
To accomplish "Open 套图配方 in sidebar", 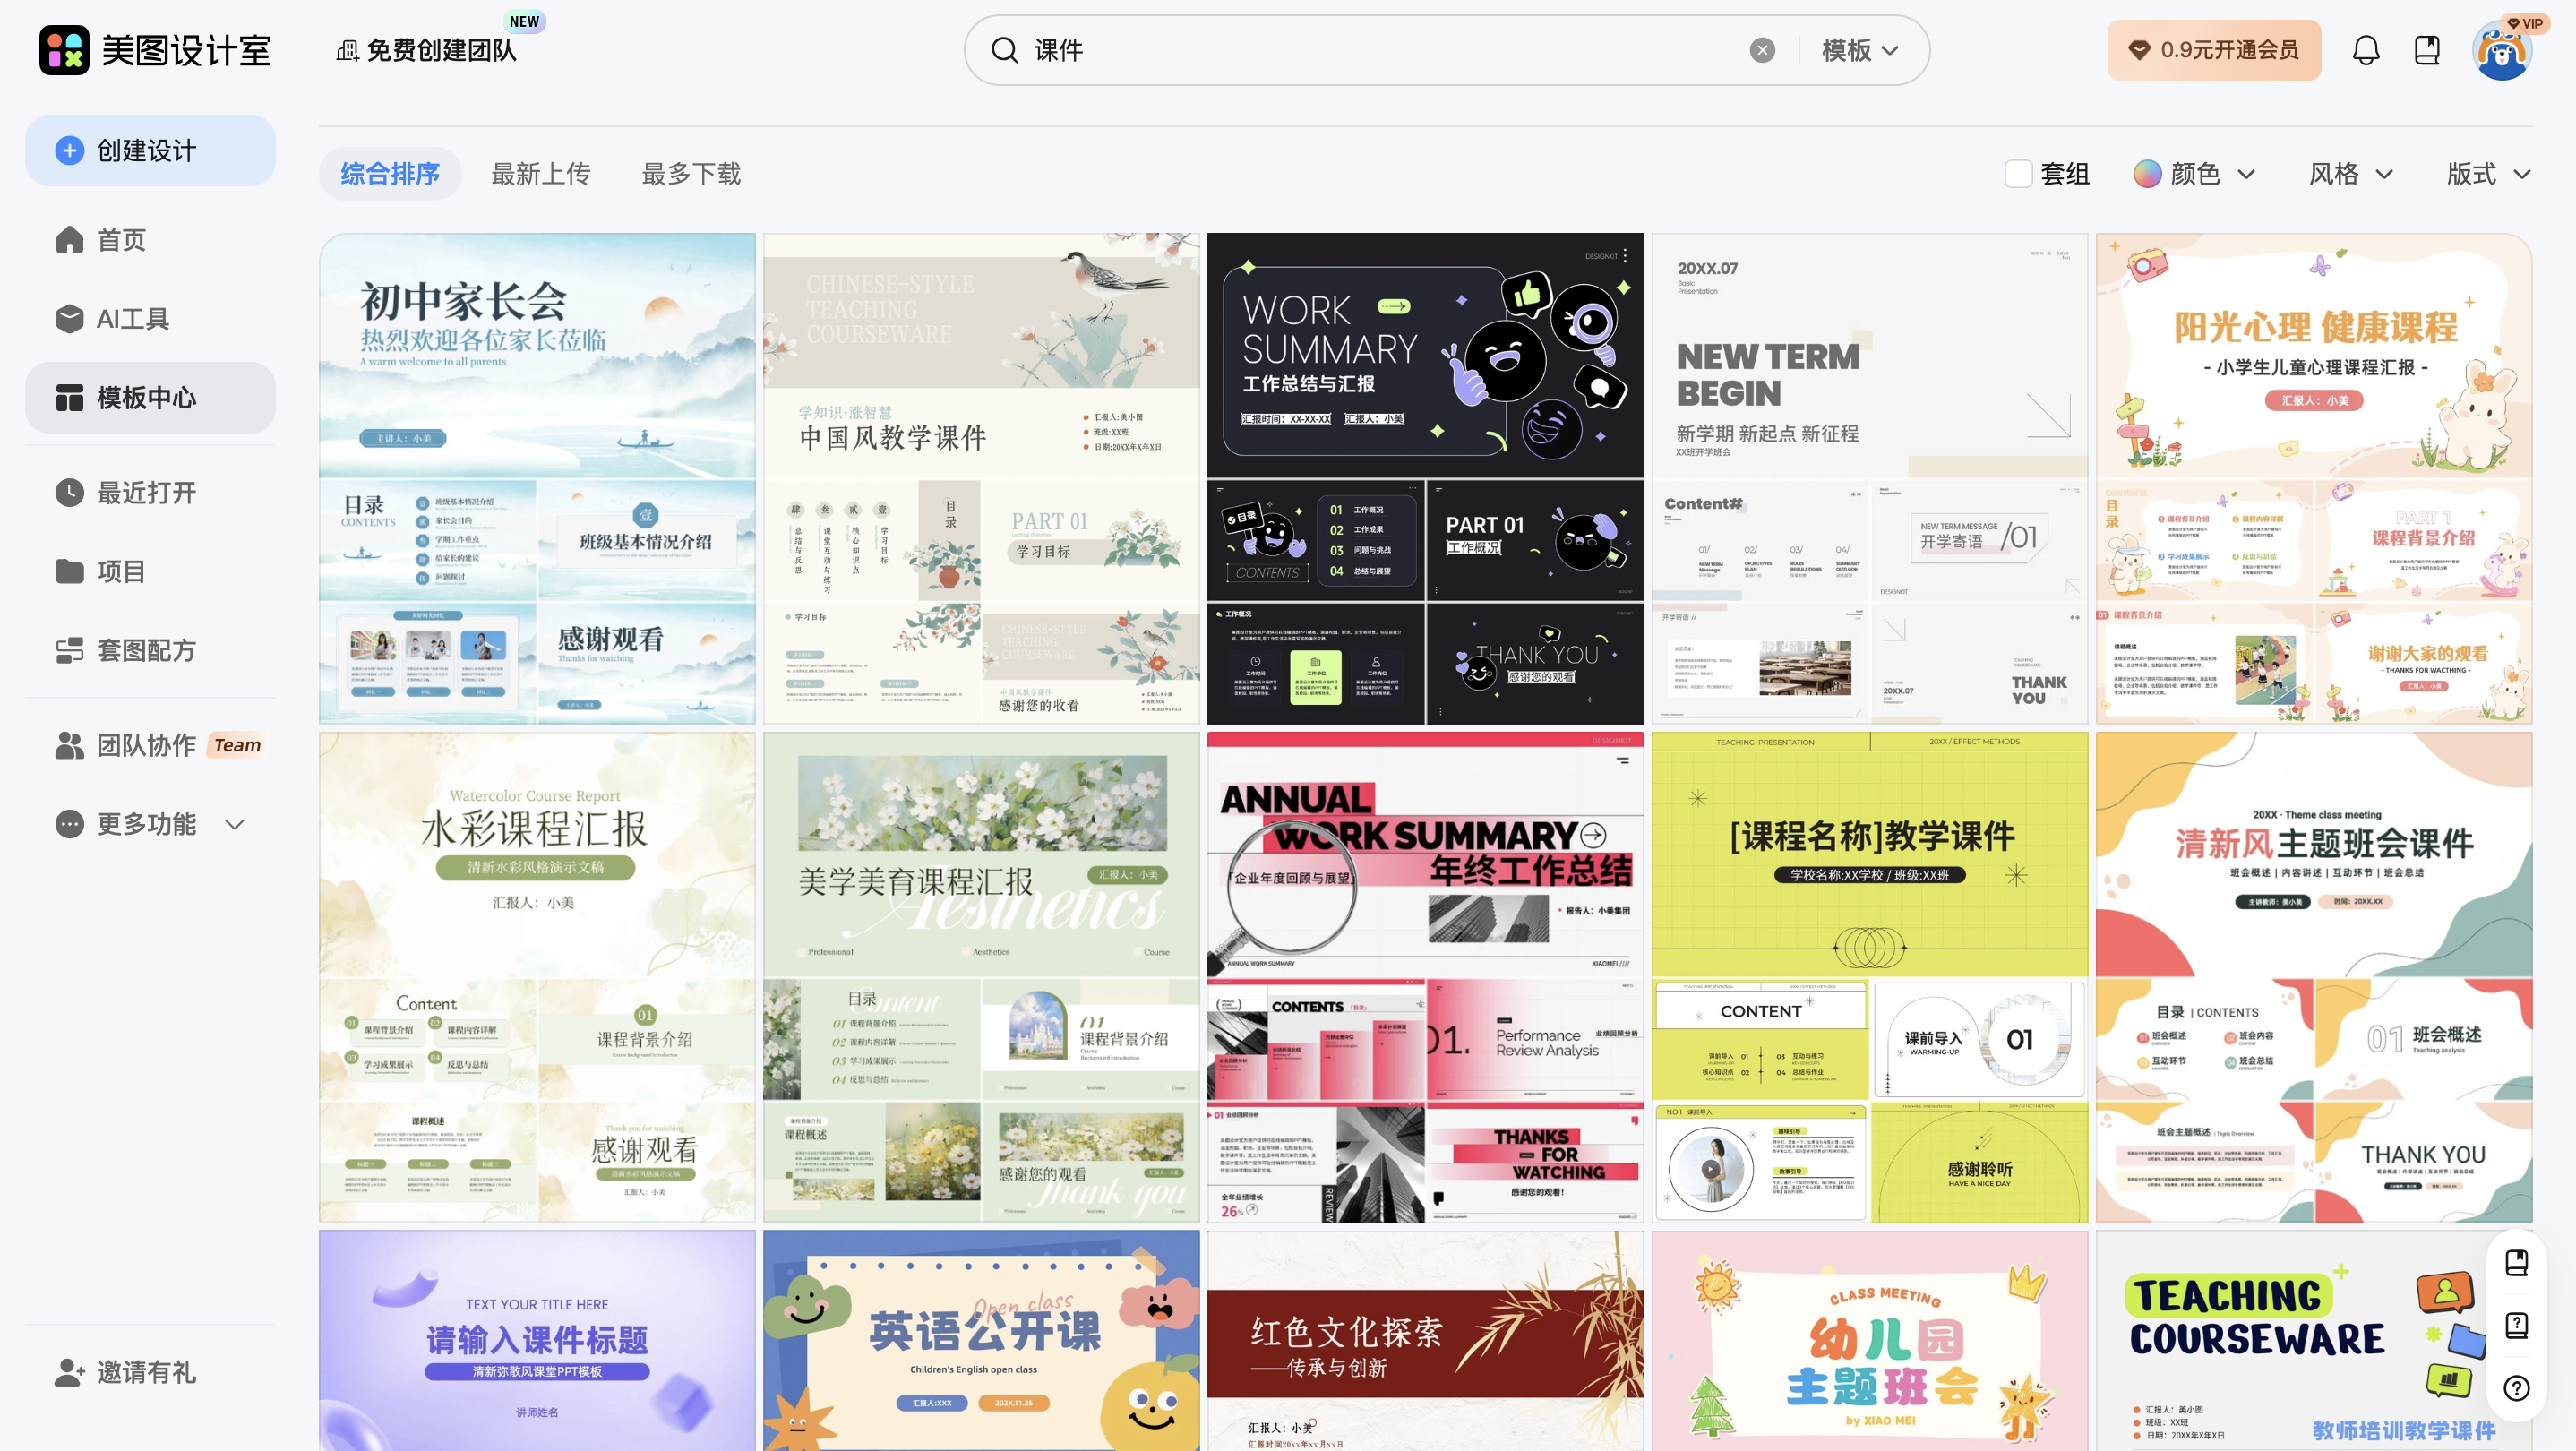I will (145, 650).
